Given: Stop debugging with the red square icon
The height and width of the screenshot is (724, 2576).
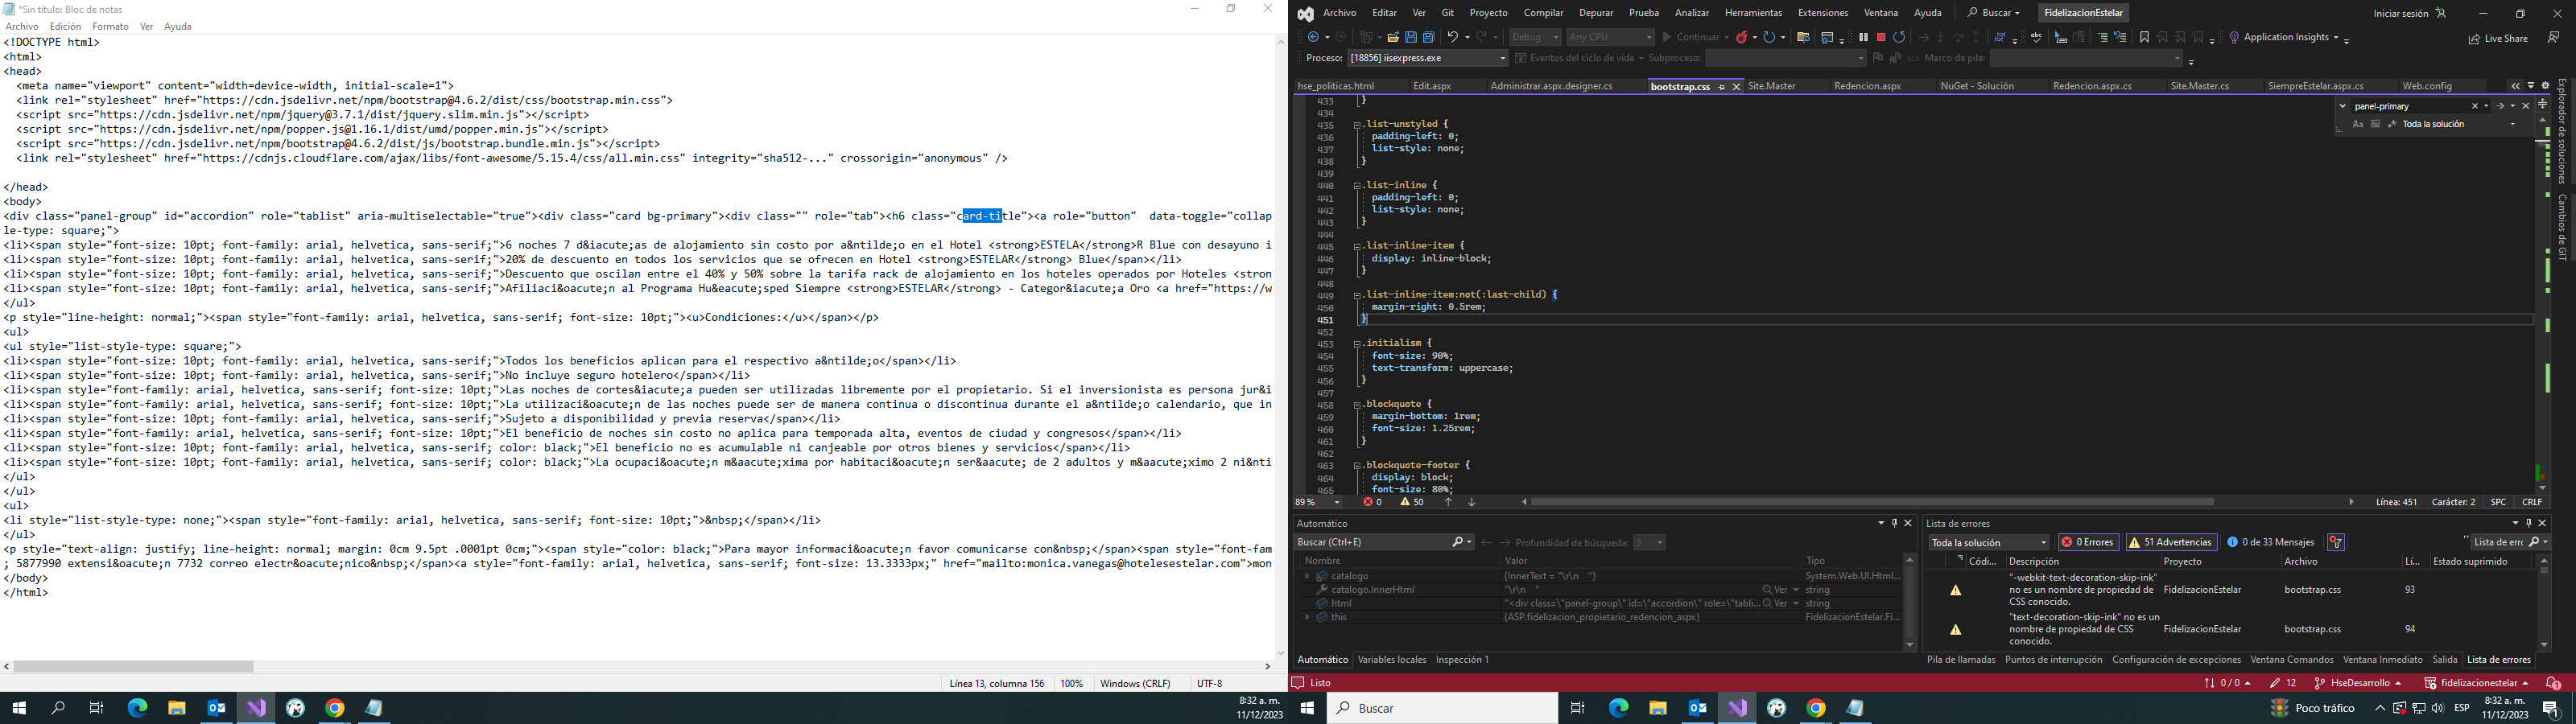Looking at the screenshot, I should coord(1881,37).
